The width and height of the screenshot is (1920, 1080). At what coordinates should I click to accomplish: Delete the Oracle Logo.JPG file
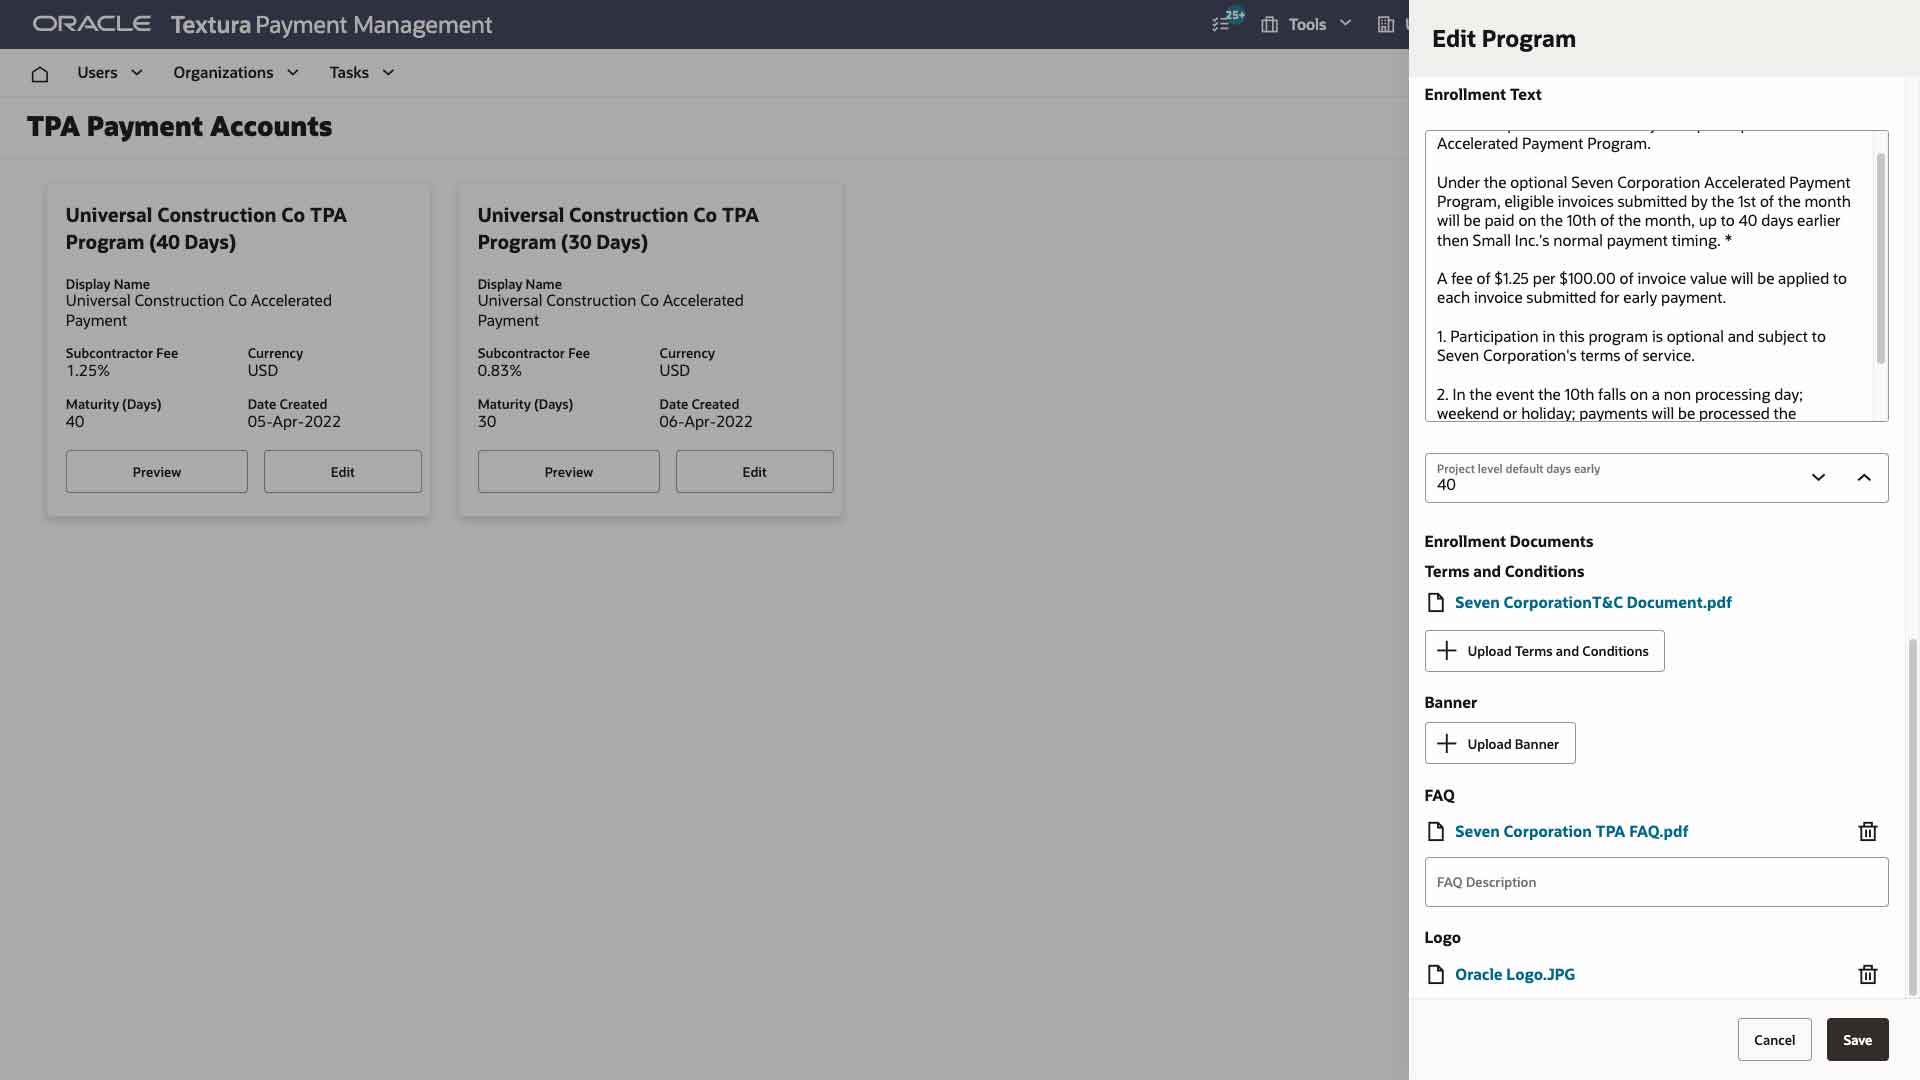(x=1868, y=974)
